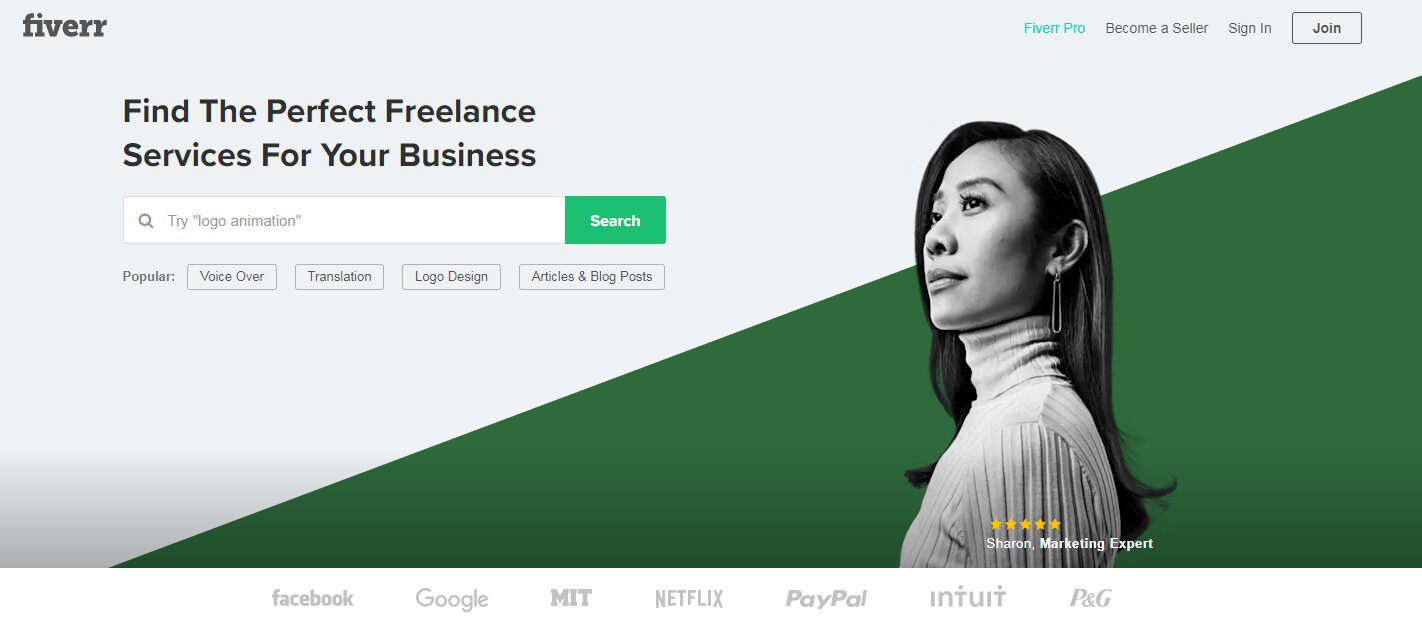Open the Fiverr Pro link
This screenshot has width=1422, height=619.
(x=1054, y=28)
